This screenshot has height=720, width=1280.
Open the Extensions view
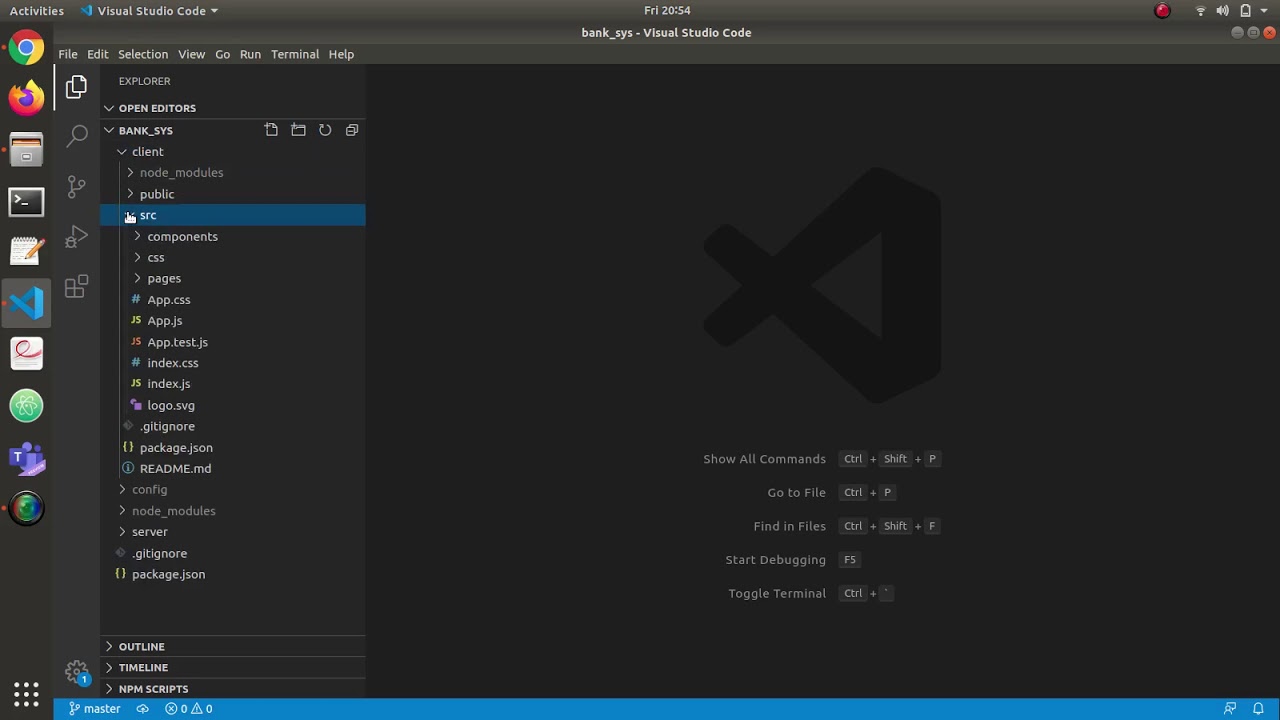[x=76, y=288]
